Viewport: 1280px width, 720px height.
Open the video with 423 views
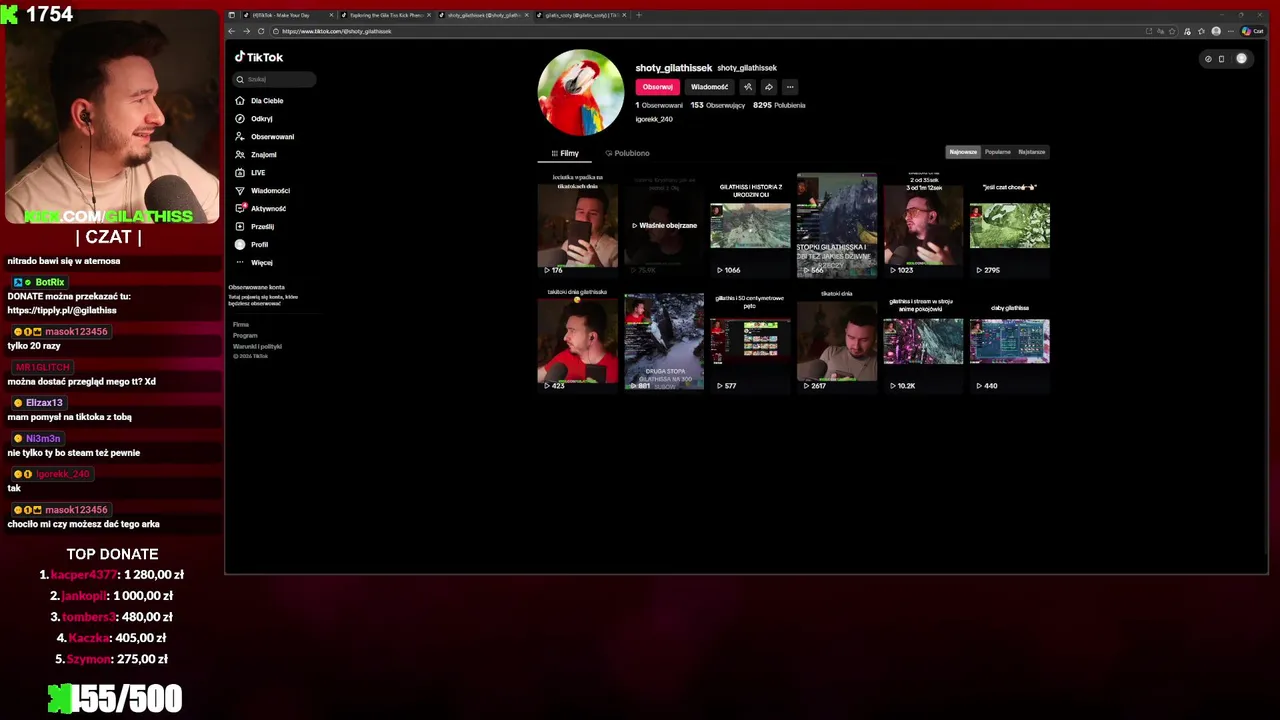[577, 340]
